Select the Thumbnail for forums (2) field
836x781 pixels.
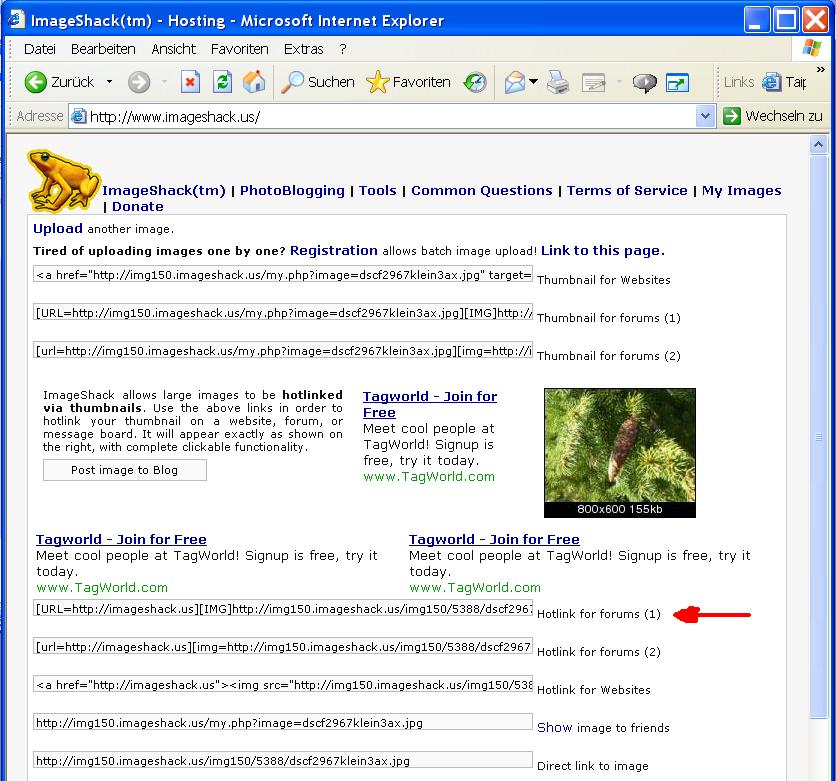pos(283,350)
